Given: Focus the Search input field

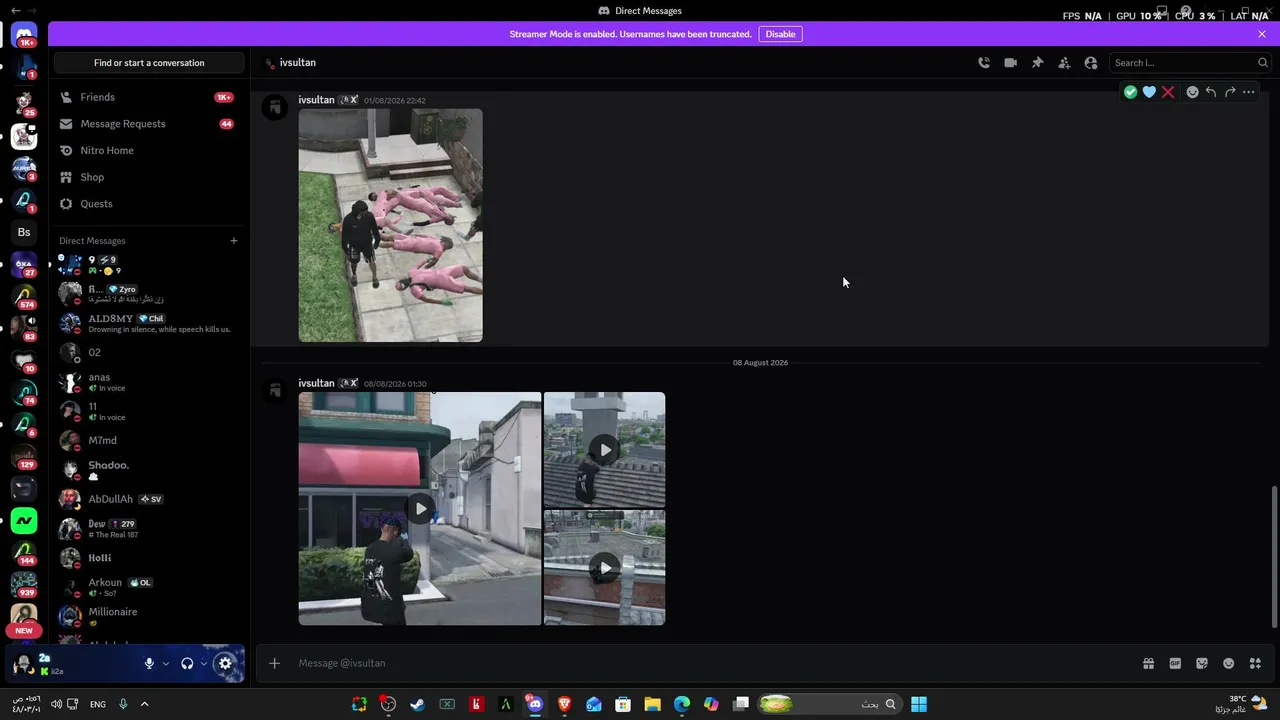Looking at the screenshot, I should (1190, 63).
